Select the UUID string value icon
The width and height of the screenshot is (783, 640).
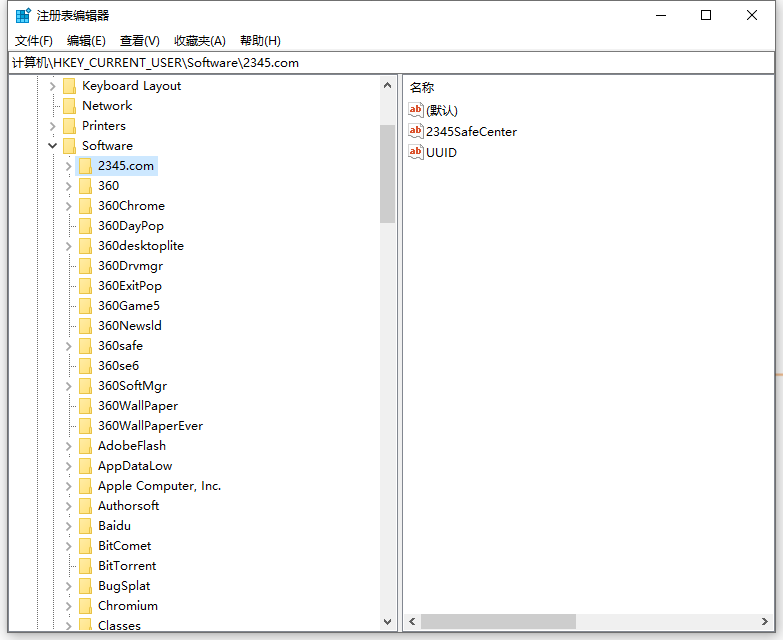point(416,152)
